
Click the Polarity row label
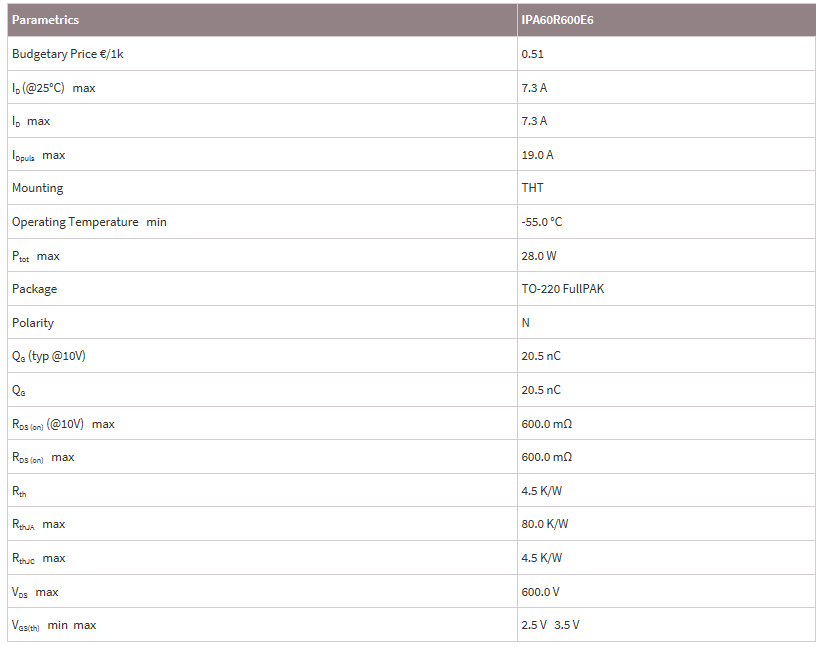[33, 323]
